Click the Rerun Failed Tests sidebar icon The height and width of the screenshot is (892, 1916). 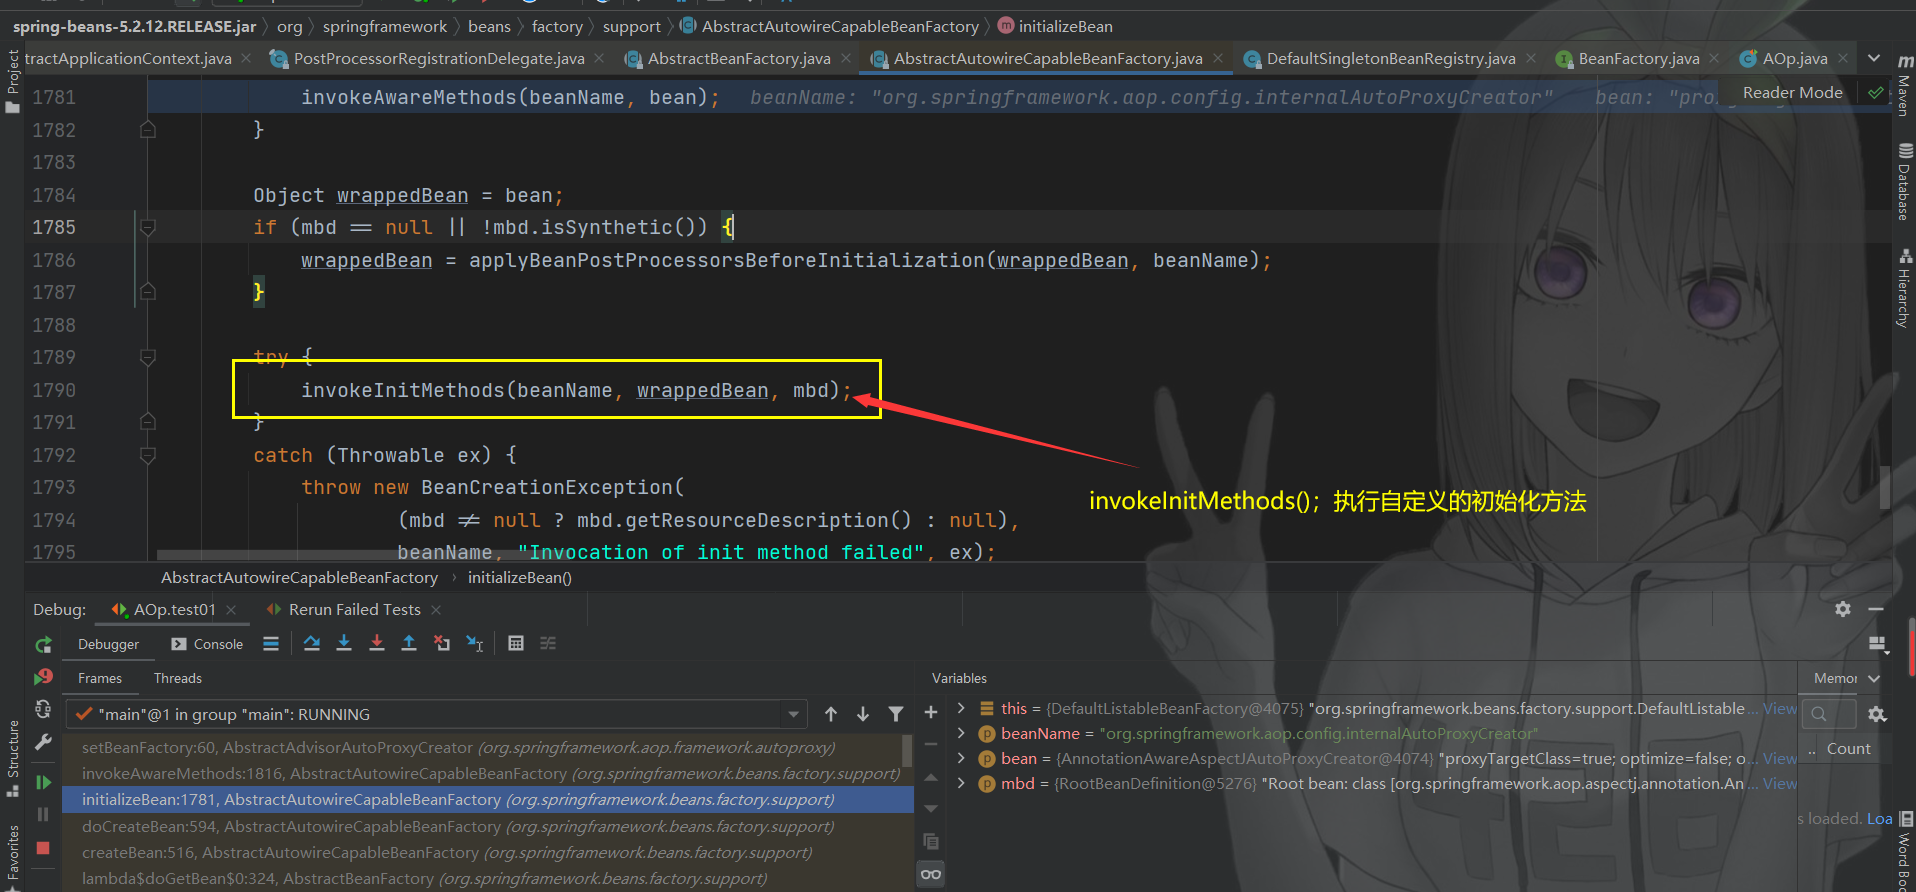[43, 677]
